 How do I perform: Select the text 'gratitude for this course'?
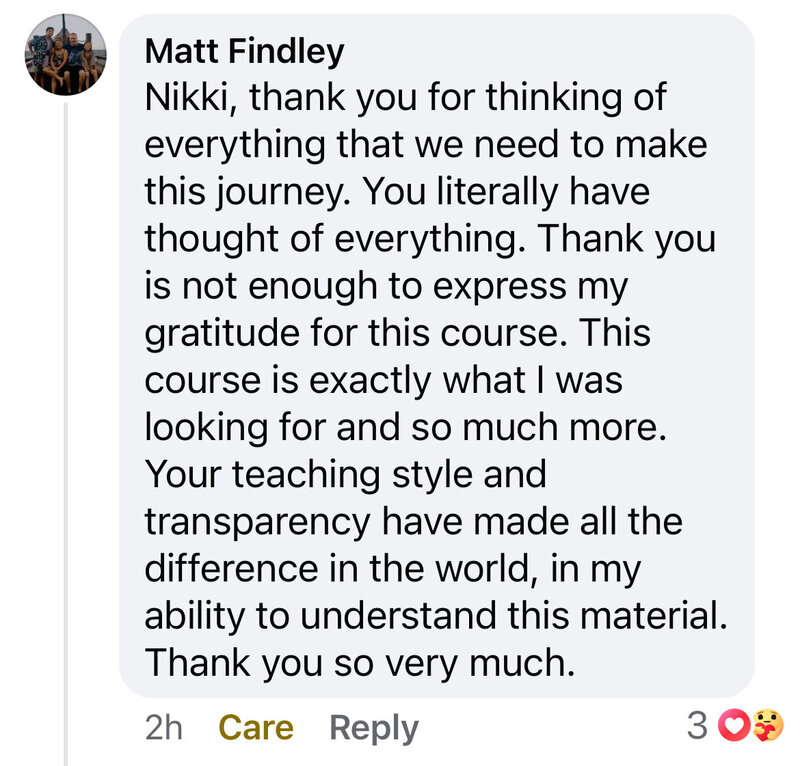coord(351,334)
